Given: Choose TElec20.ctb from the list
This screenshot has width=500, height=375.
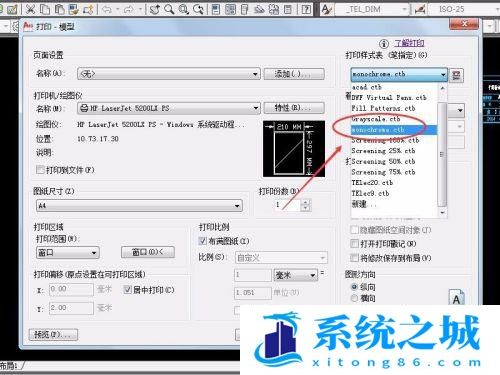Looking at the screenshot, I should click(x=394, y=183).
